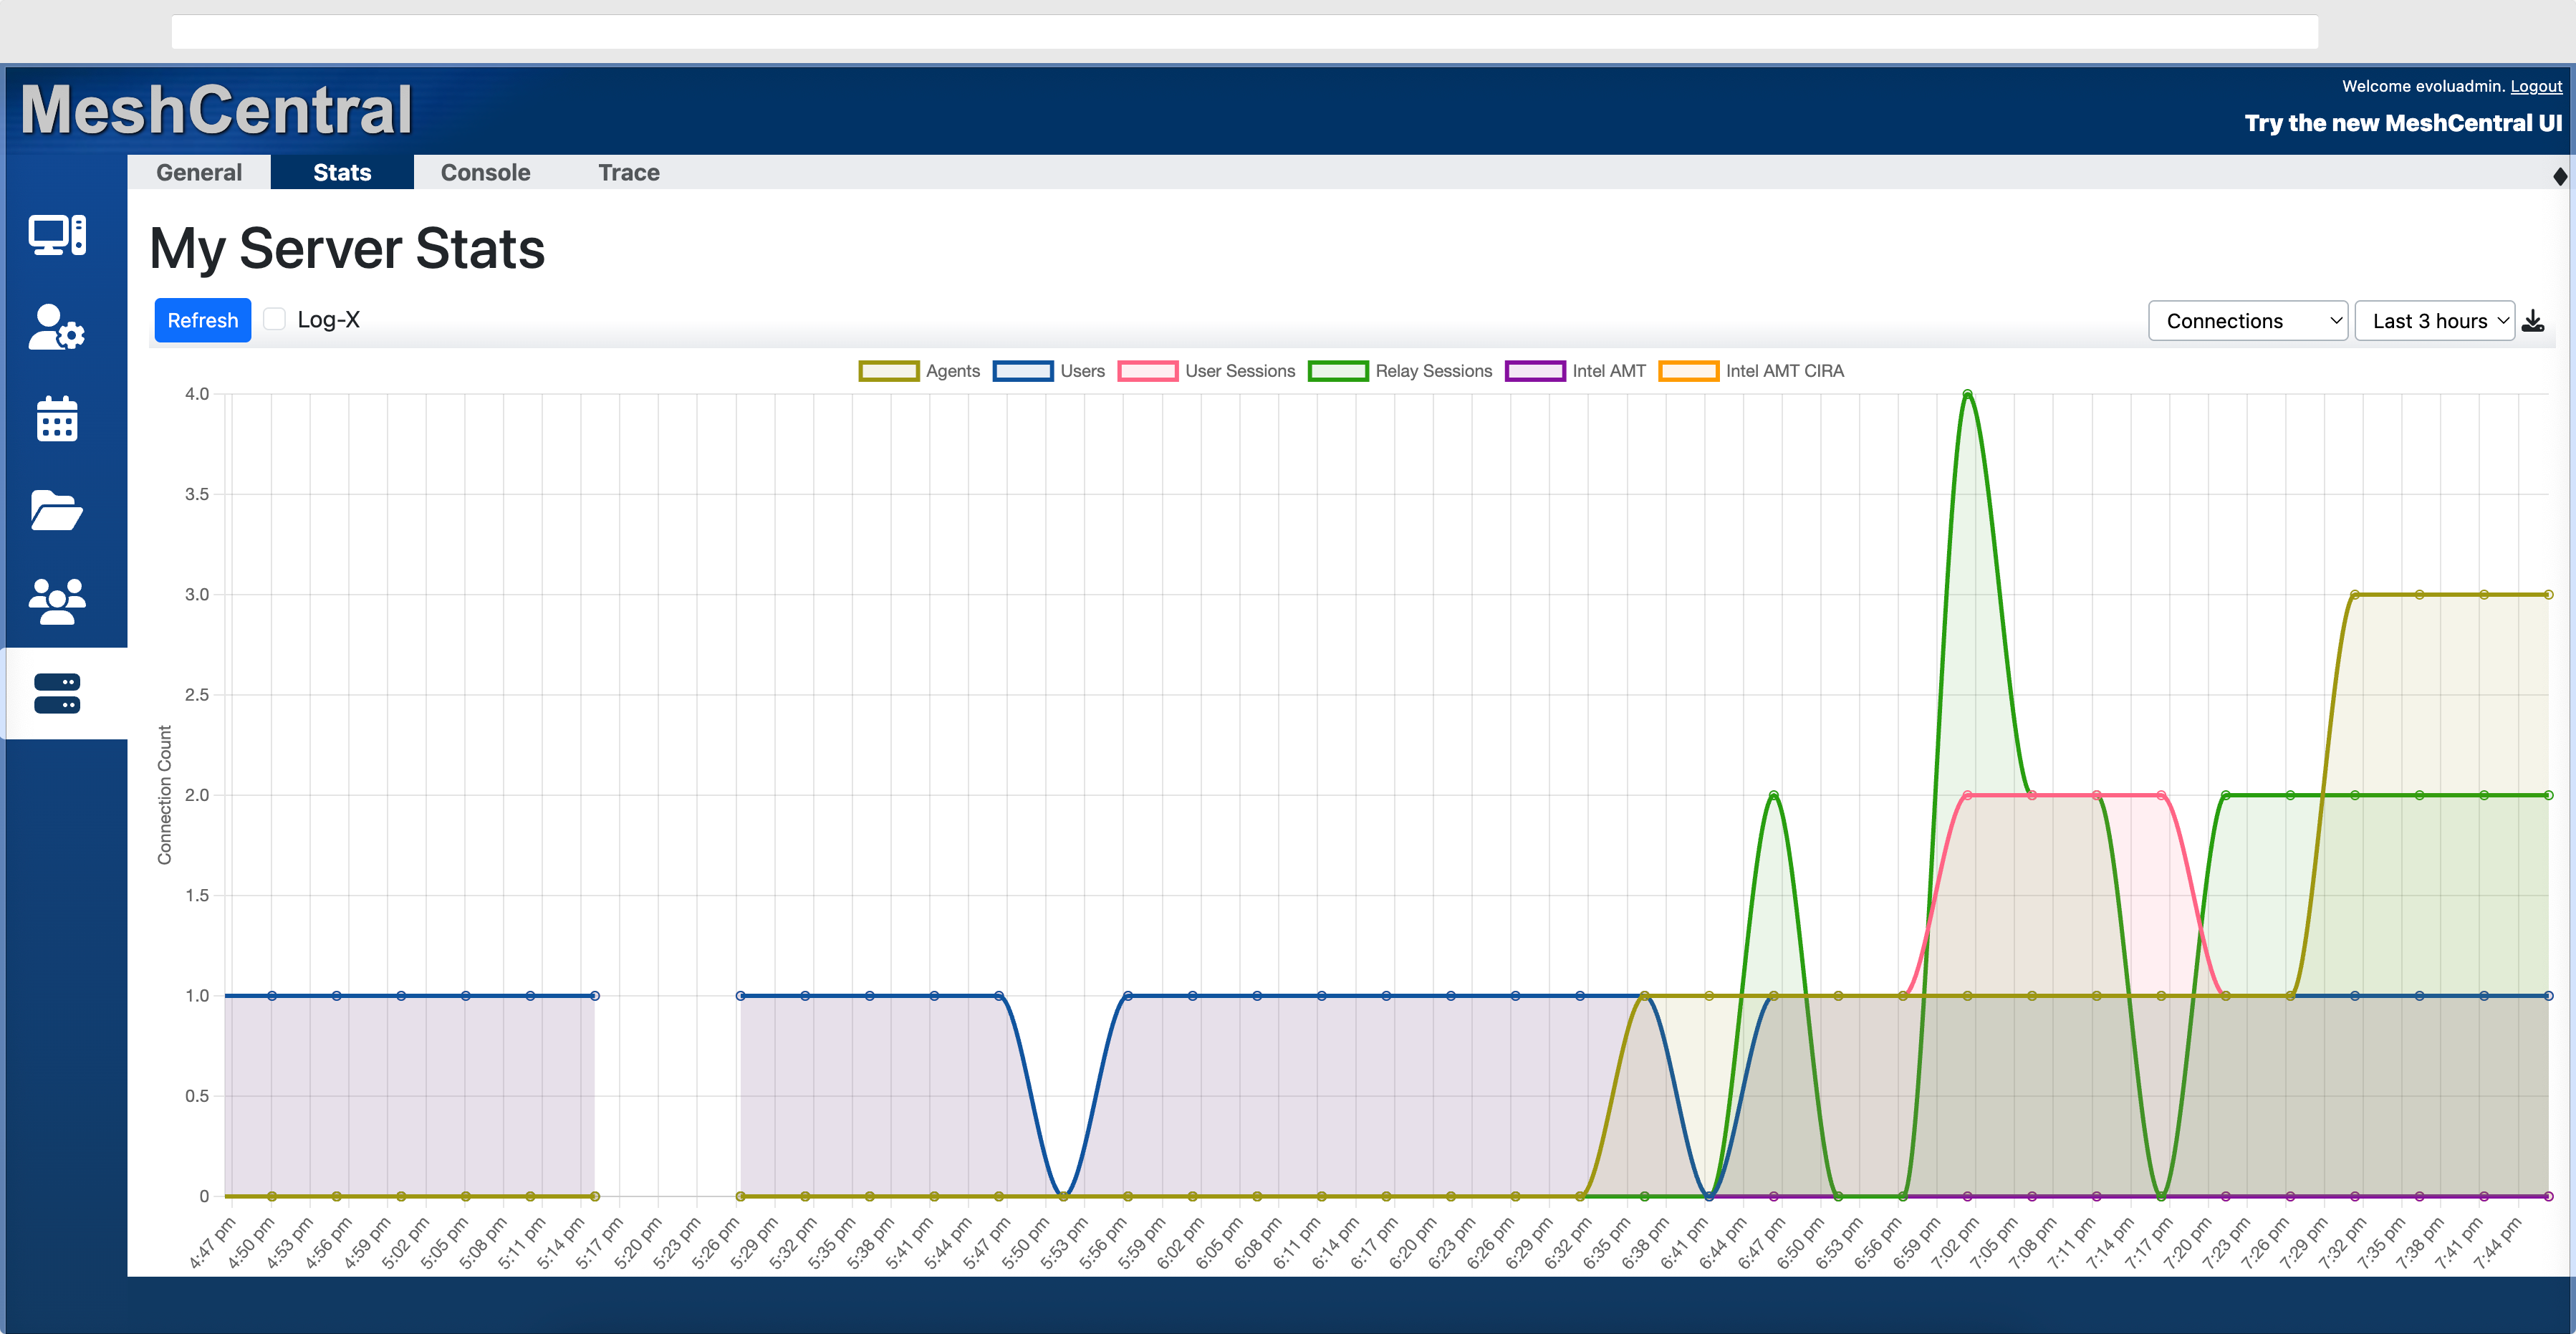Click the Welcome evoluadmin text
Viewport: 2576px width, 1334px height.
[x=2423, y=86]
